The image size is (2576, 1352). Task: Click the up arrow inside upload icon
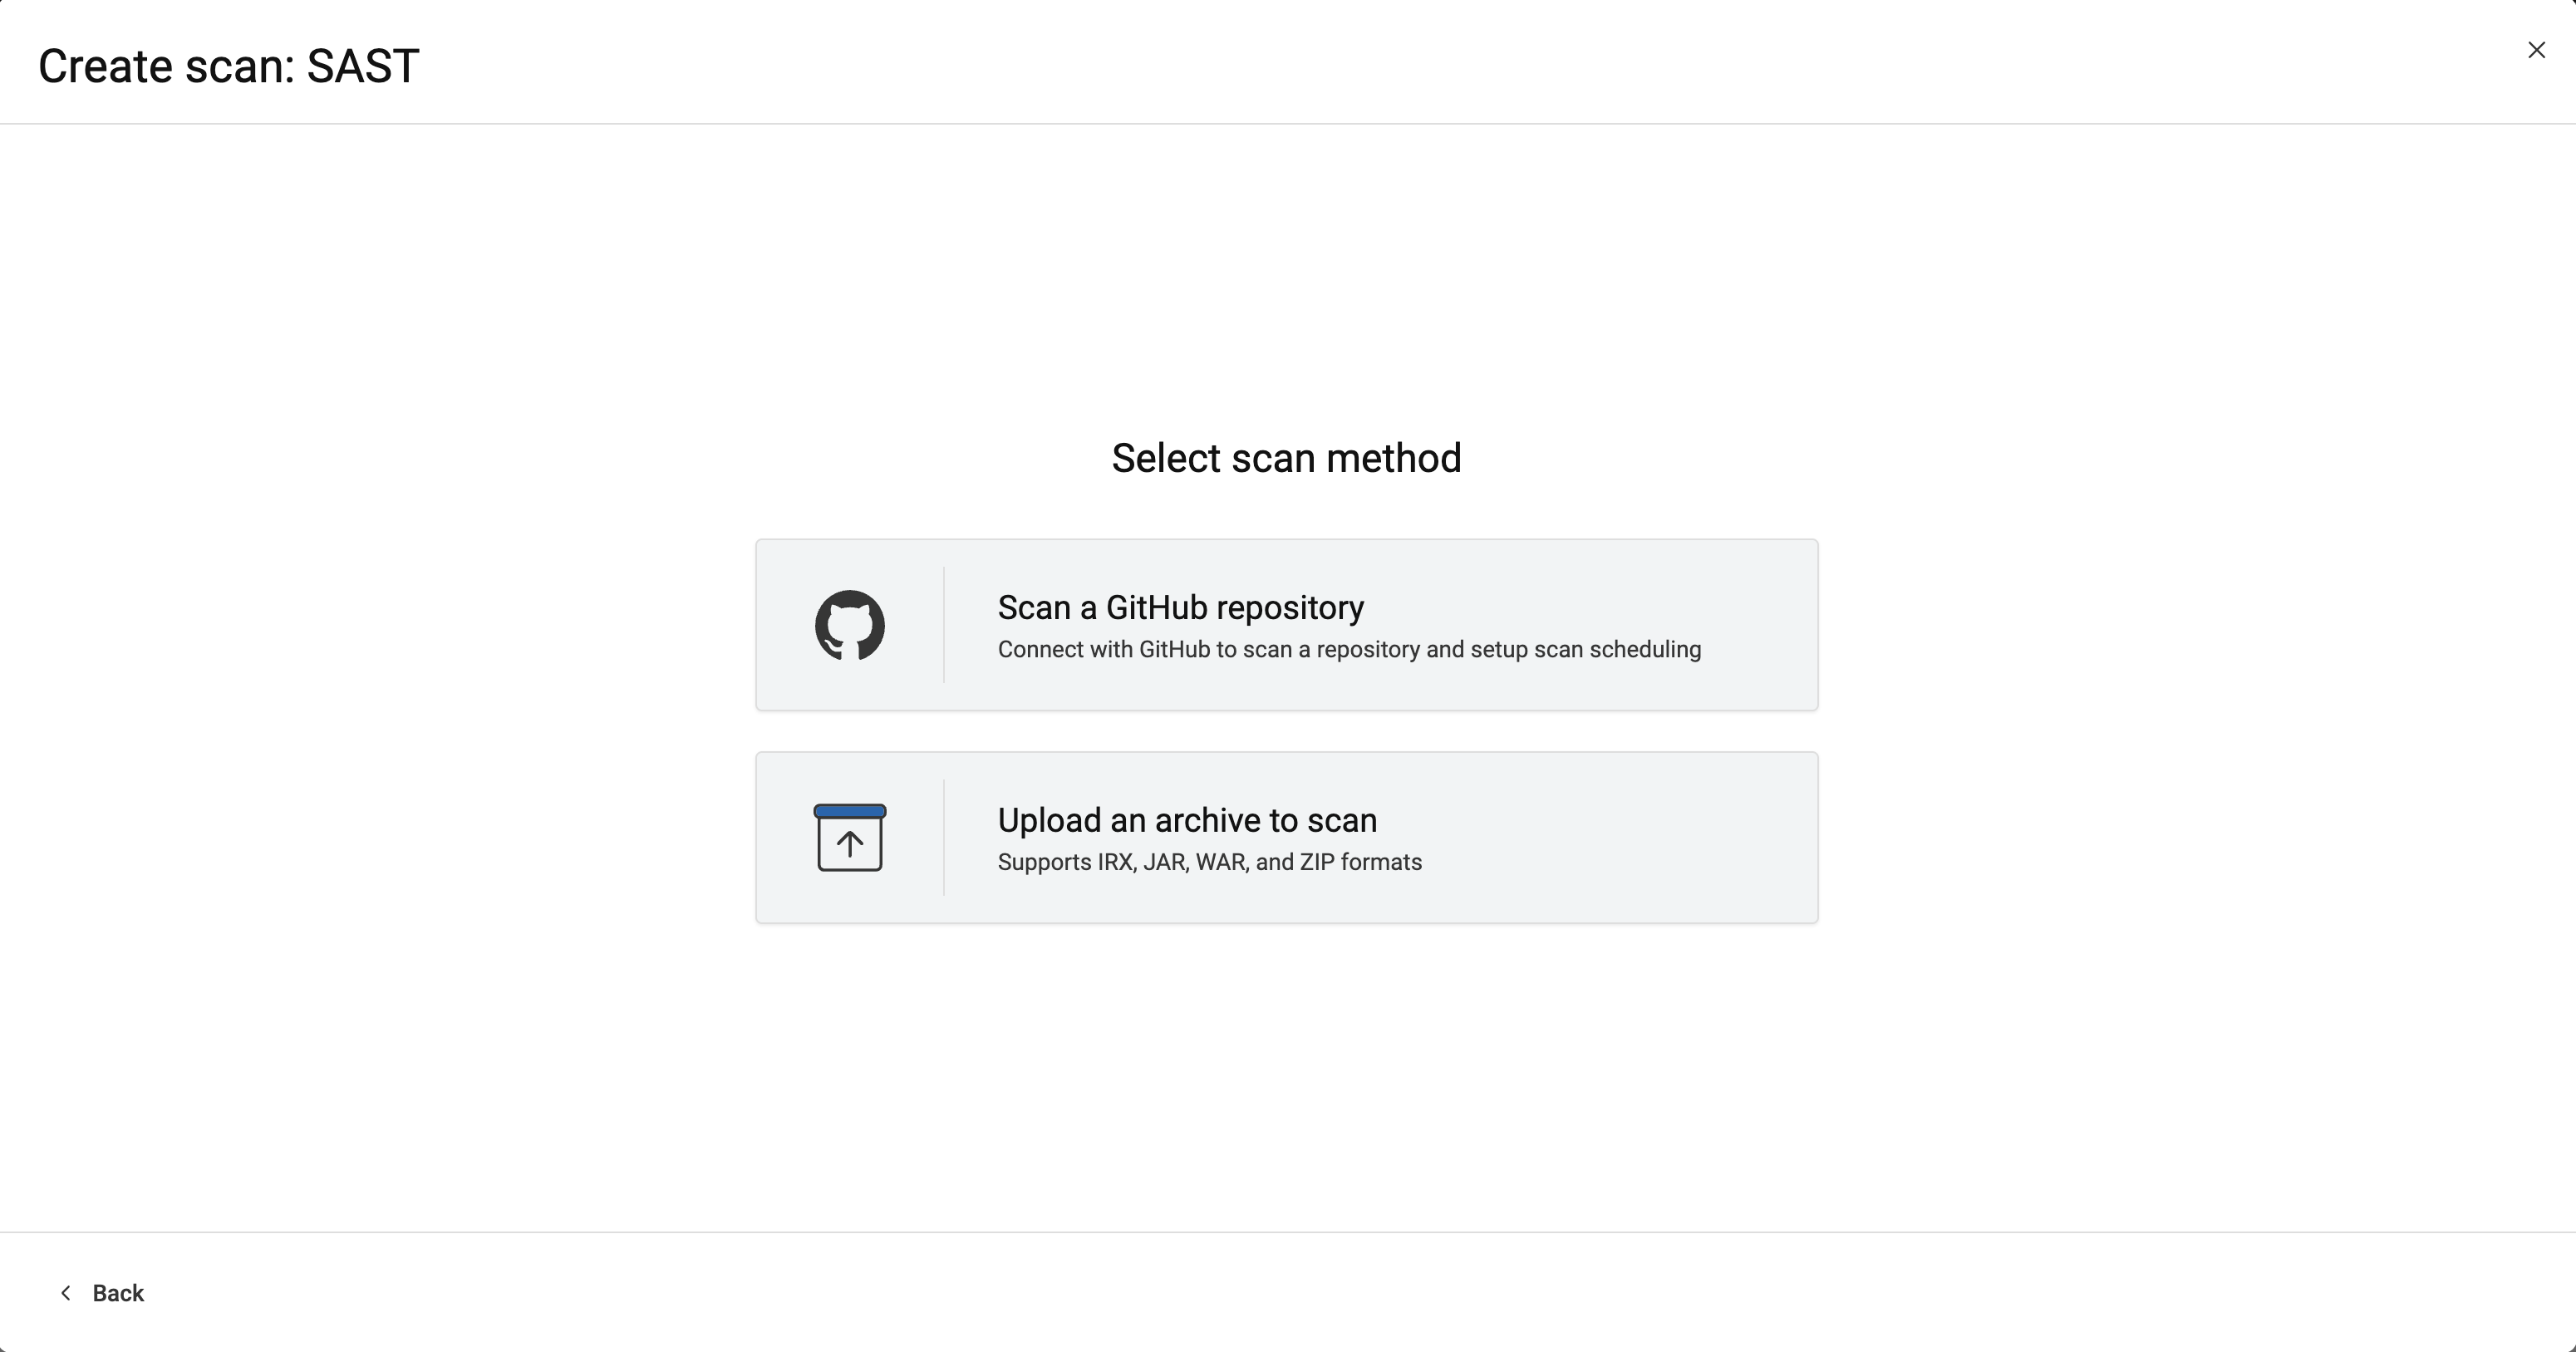849,845
